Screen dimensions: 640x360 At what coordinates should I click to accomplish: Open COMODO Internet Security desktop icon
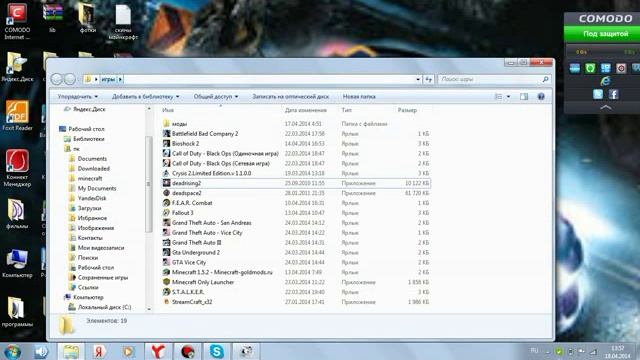(17, 21)
